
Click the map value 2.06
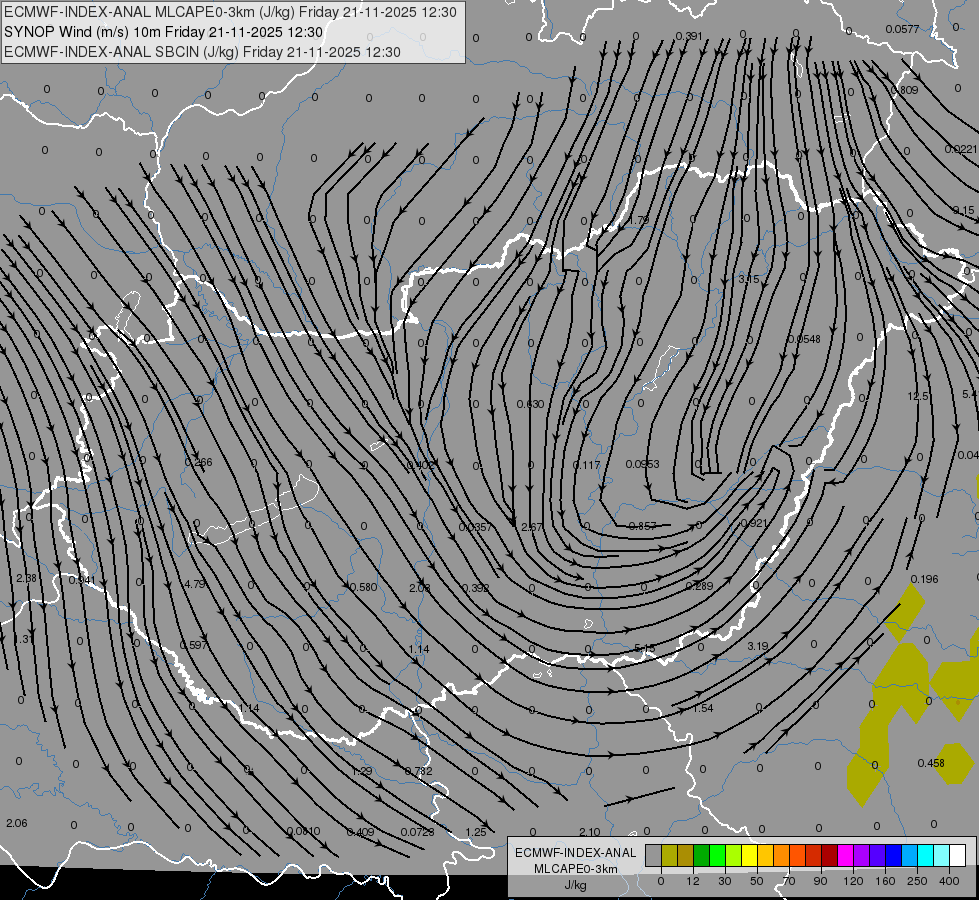click(17, 823)
